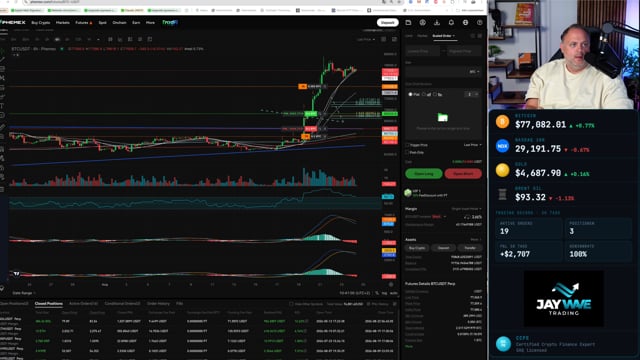Open the wallet icon in header
The image size is (640, 360).
point(408,22)
